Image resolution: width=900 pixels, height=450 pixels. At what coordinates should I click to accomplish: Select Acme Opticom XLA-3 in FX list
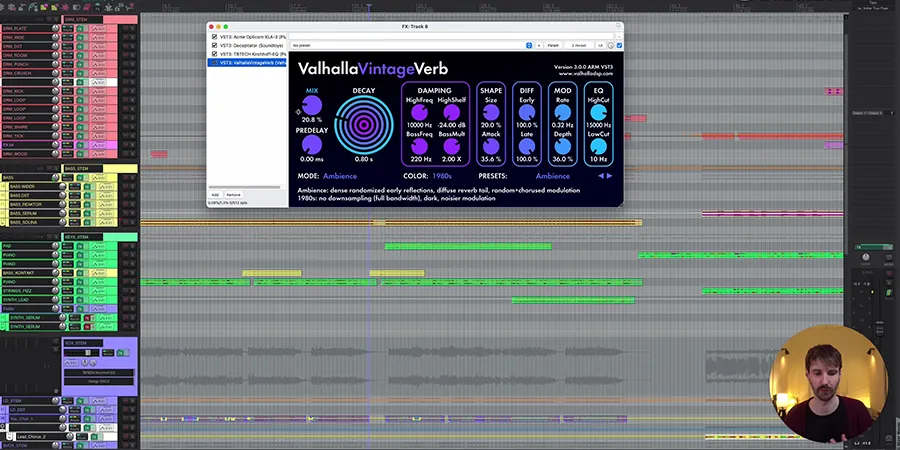pyautogui.click(x=252, y=36)
